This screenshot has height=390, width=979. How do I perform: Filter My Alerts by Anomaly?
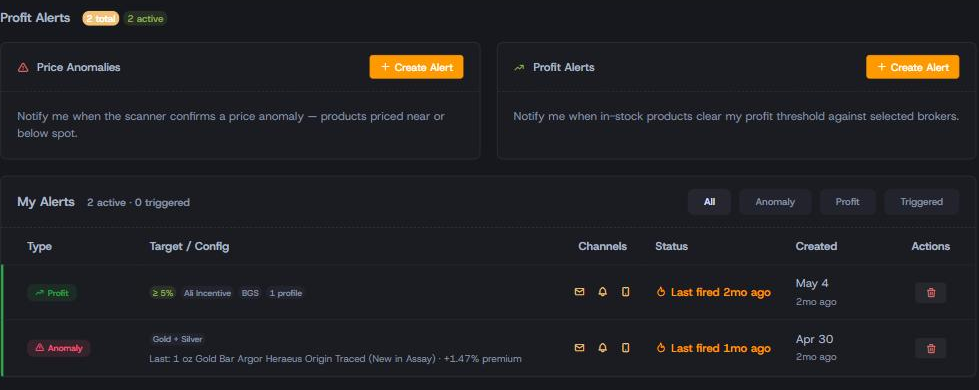pyautogui.click(x=775, y=202)
